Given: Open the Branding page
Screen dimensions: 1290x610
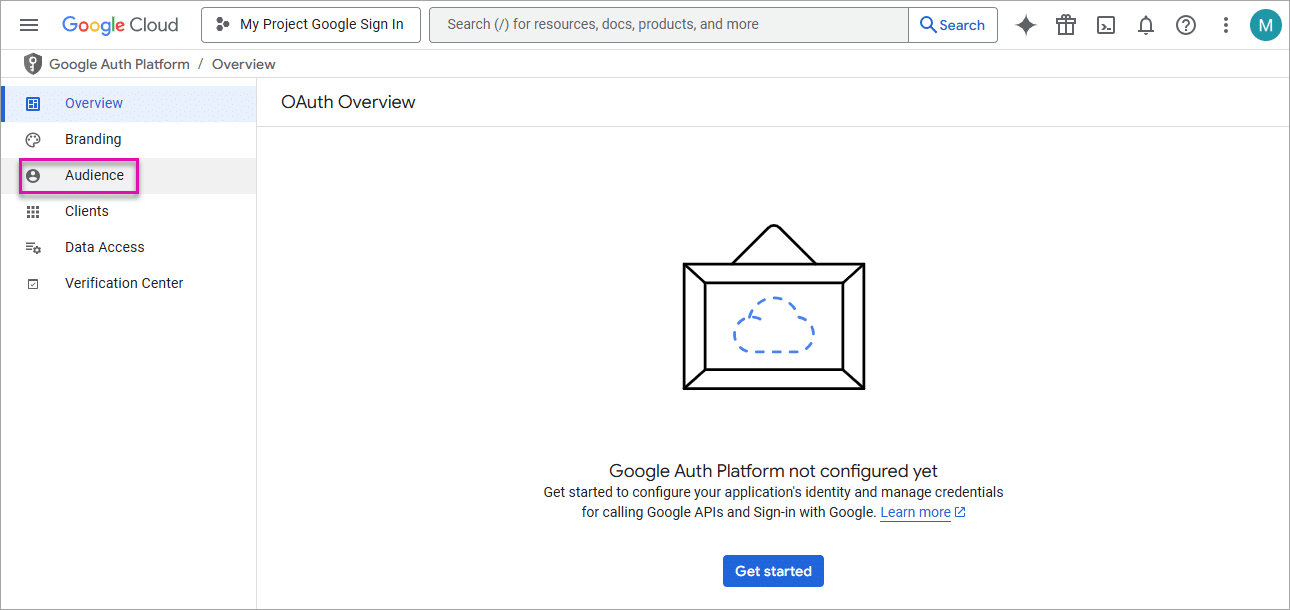Looking at the screenshot, I should (93, 139).
